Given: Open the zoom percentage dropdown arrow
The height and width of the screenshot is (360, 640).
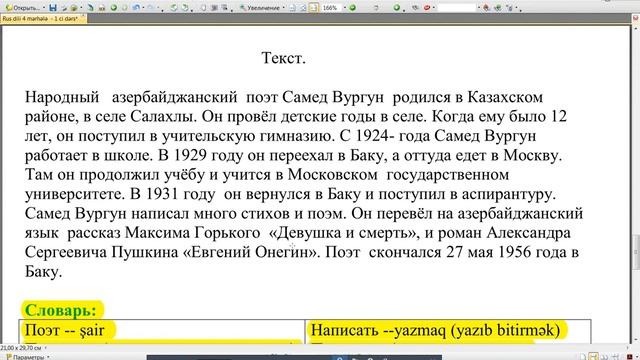Looking at the screenshot, I should coord(344,8).
